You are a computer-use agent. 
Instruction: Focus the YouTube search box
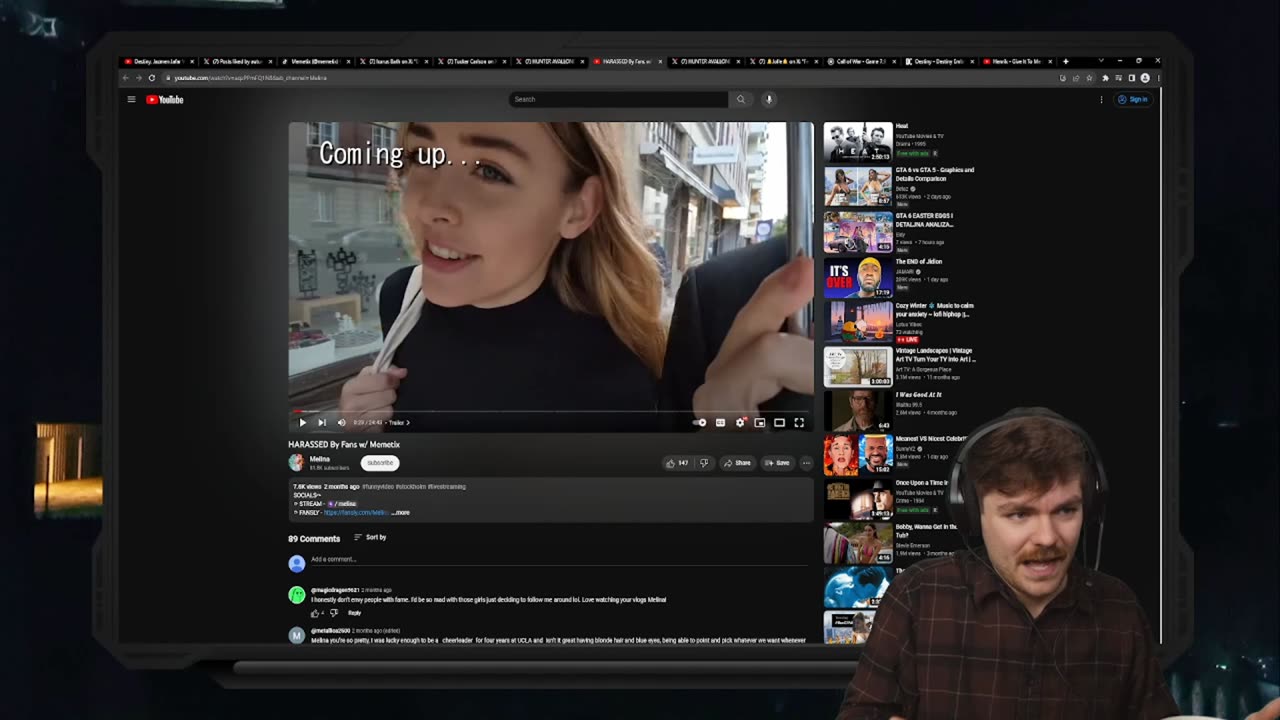pyautogui.click(x=618, y=99)
